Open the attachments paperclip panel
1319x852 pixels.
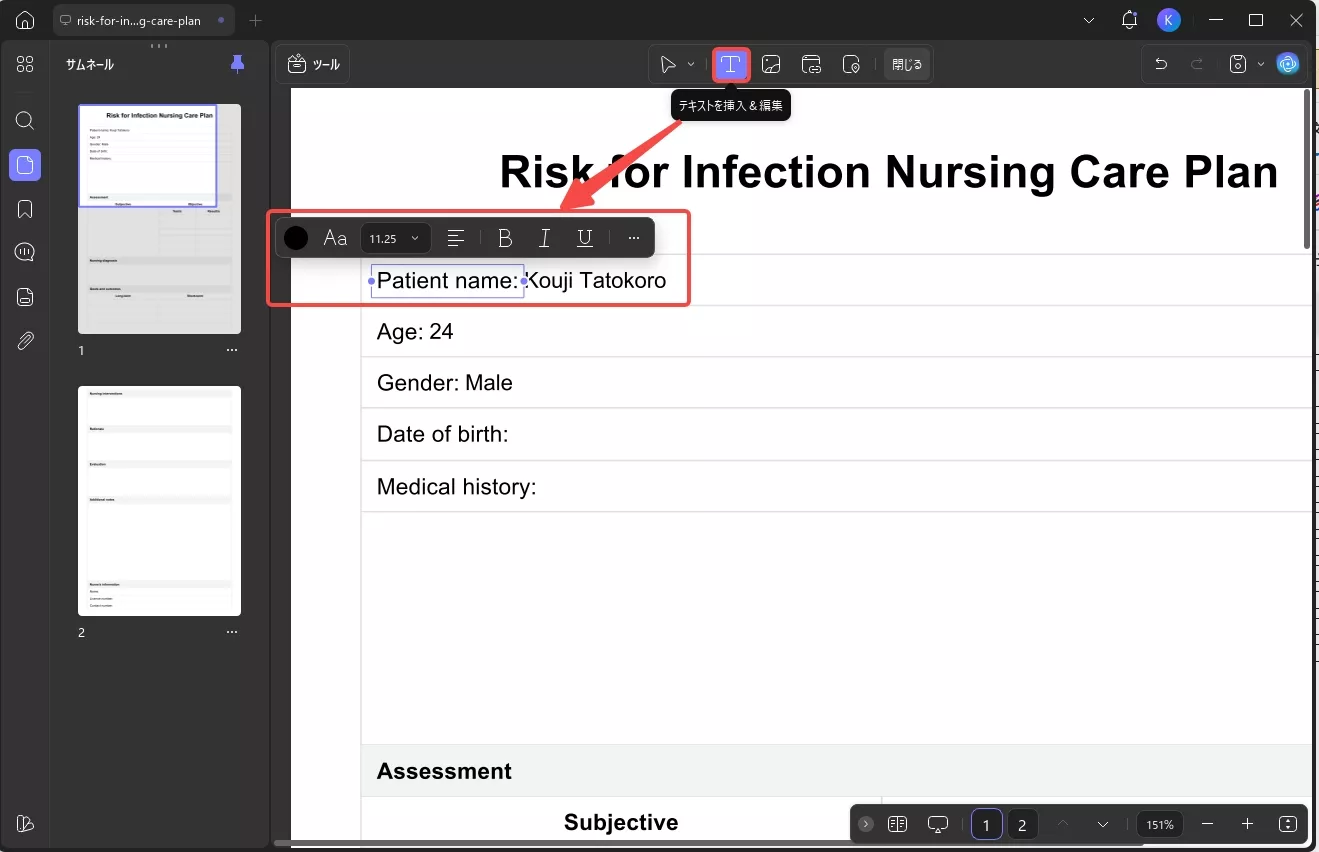click(x=25, y=341)
